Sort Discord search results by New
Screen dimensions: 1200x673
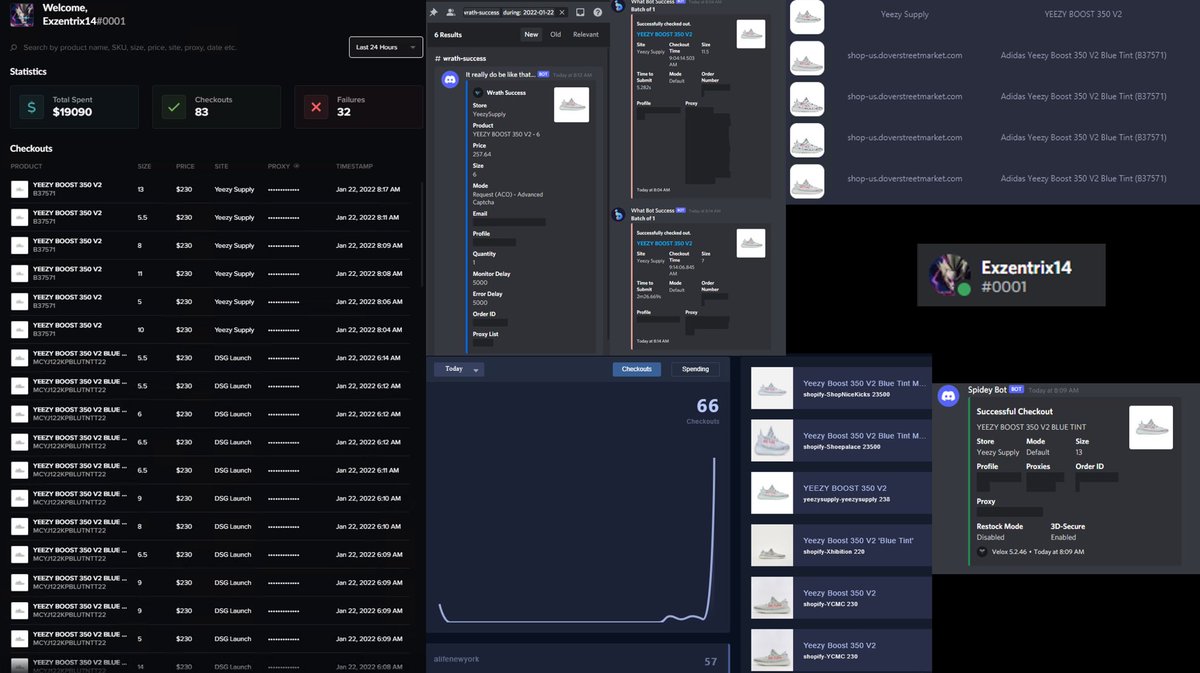531,34
